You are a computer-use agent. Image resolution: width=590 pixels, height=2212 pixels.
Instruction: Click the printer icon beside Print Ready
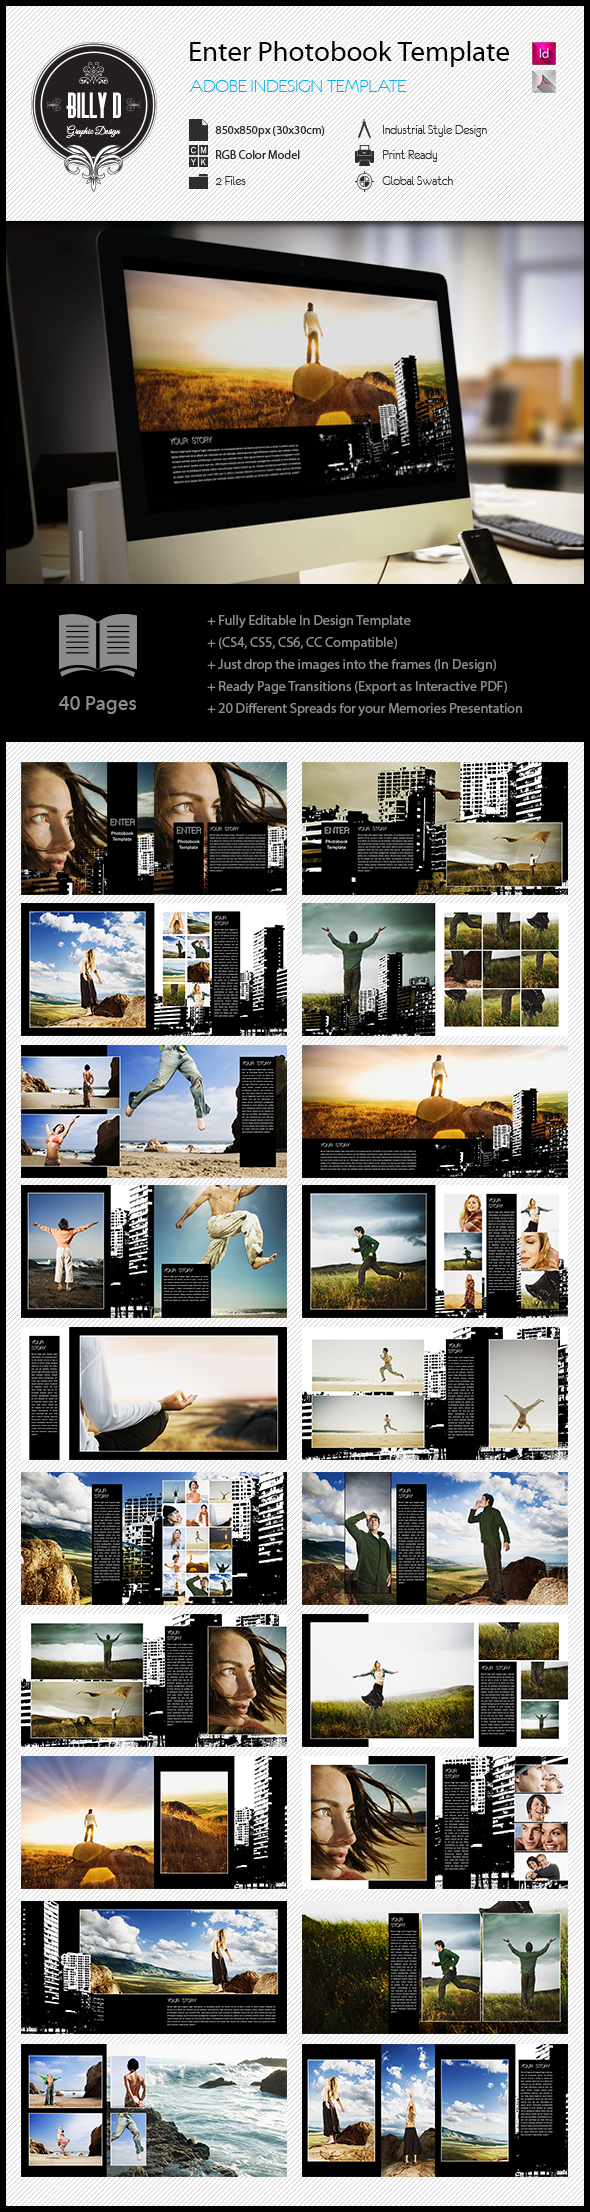364,155
